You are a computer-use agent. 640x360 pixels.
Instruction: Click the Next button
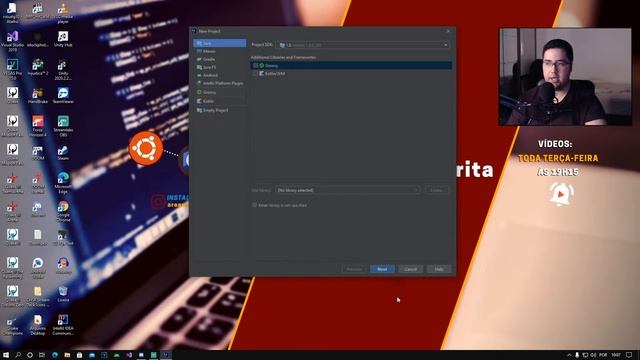[382, 269]
